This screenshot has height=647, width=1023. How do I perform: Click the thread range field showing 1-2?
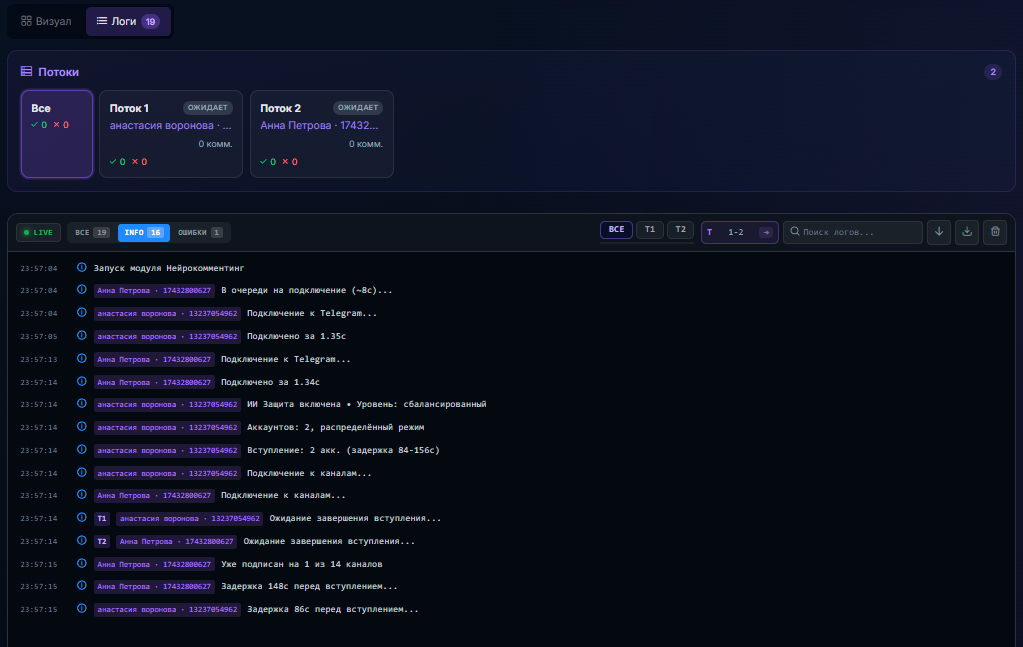pyautogui.click(x=736, y=232)
